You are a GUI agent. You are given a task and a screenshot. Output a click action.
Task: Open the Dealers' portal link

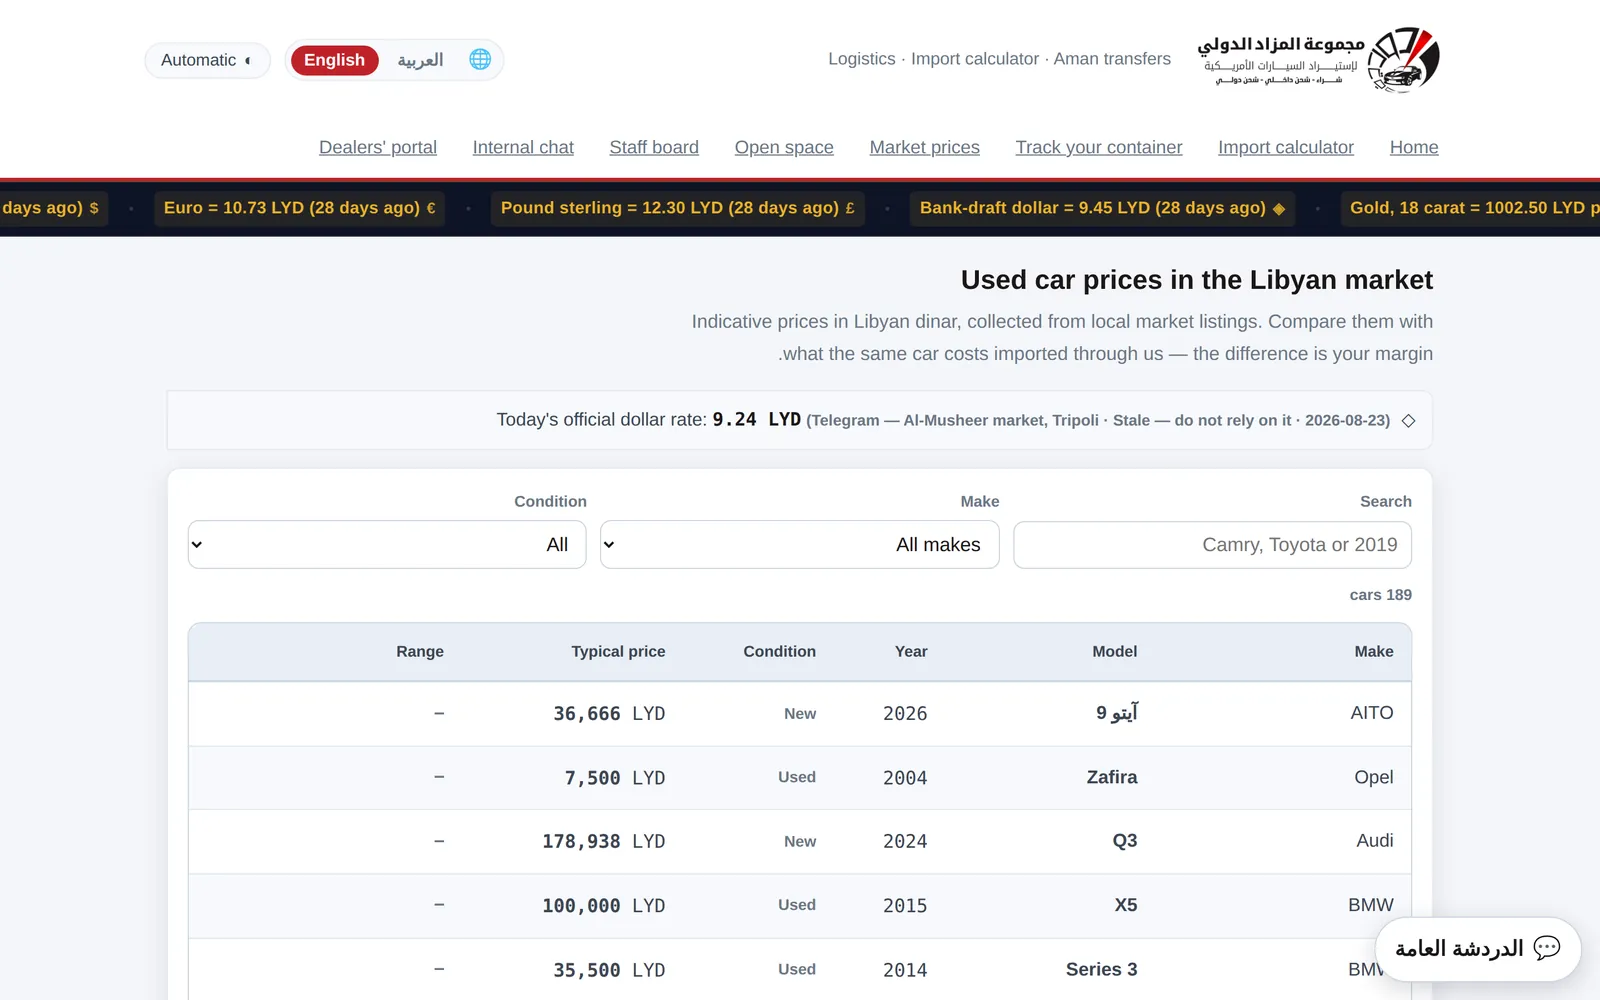pyautogui.click(x=378, y=147)
